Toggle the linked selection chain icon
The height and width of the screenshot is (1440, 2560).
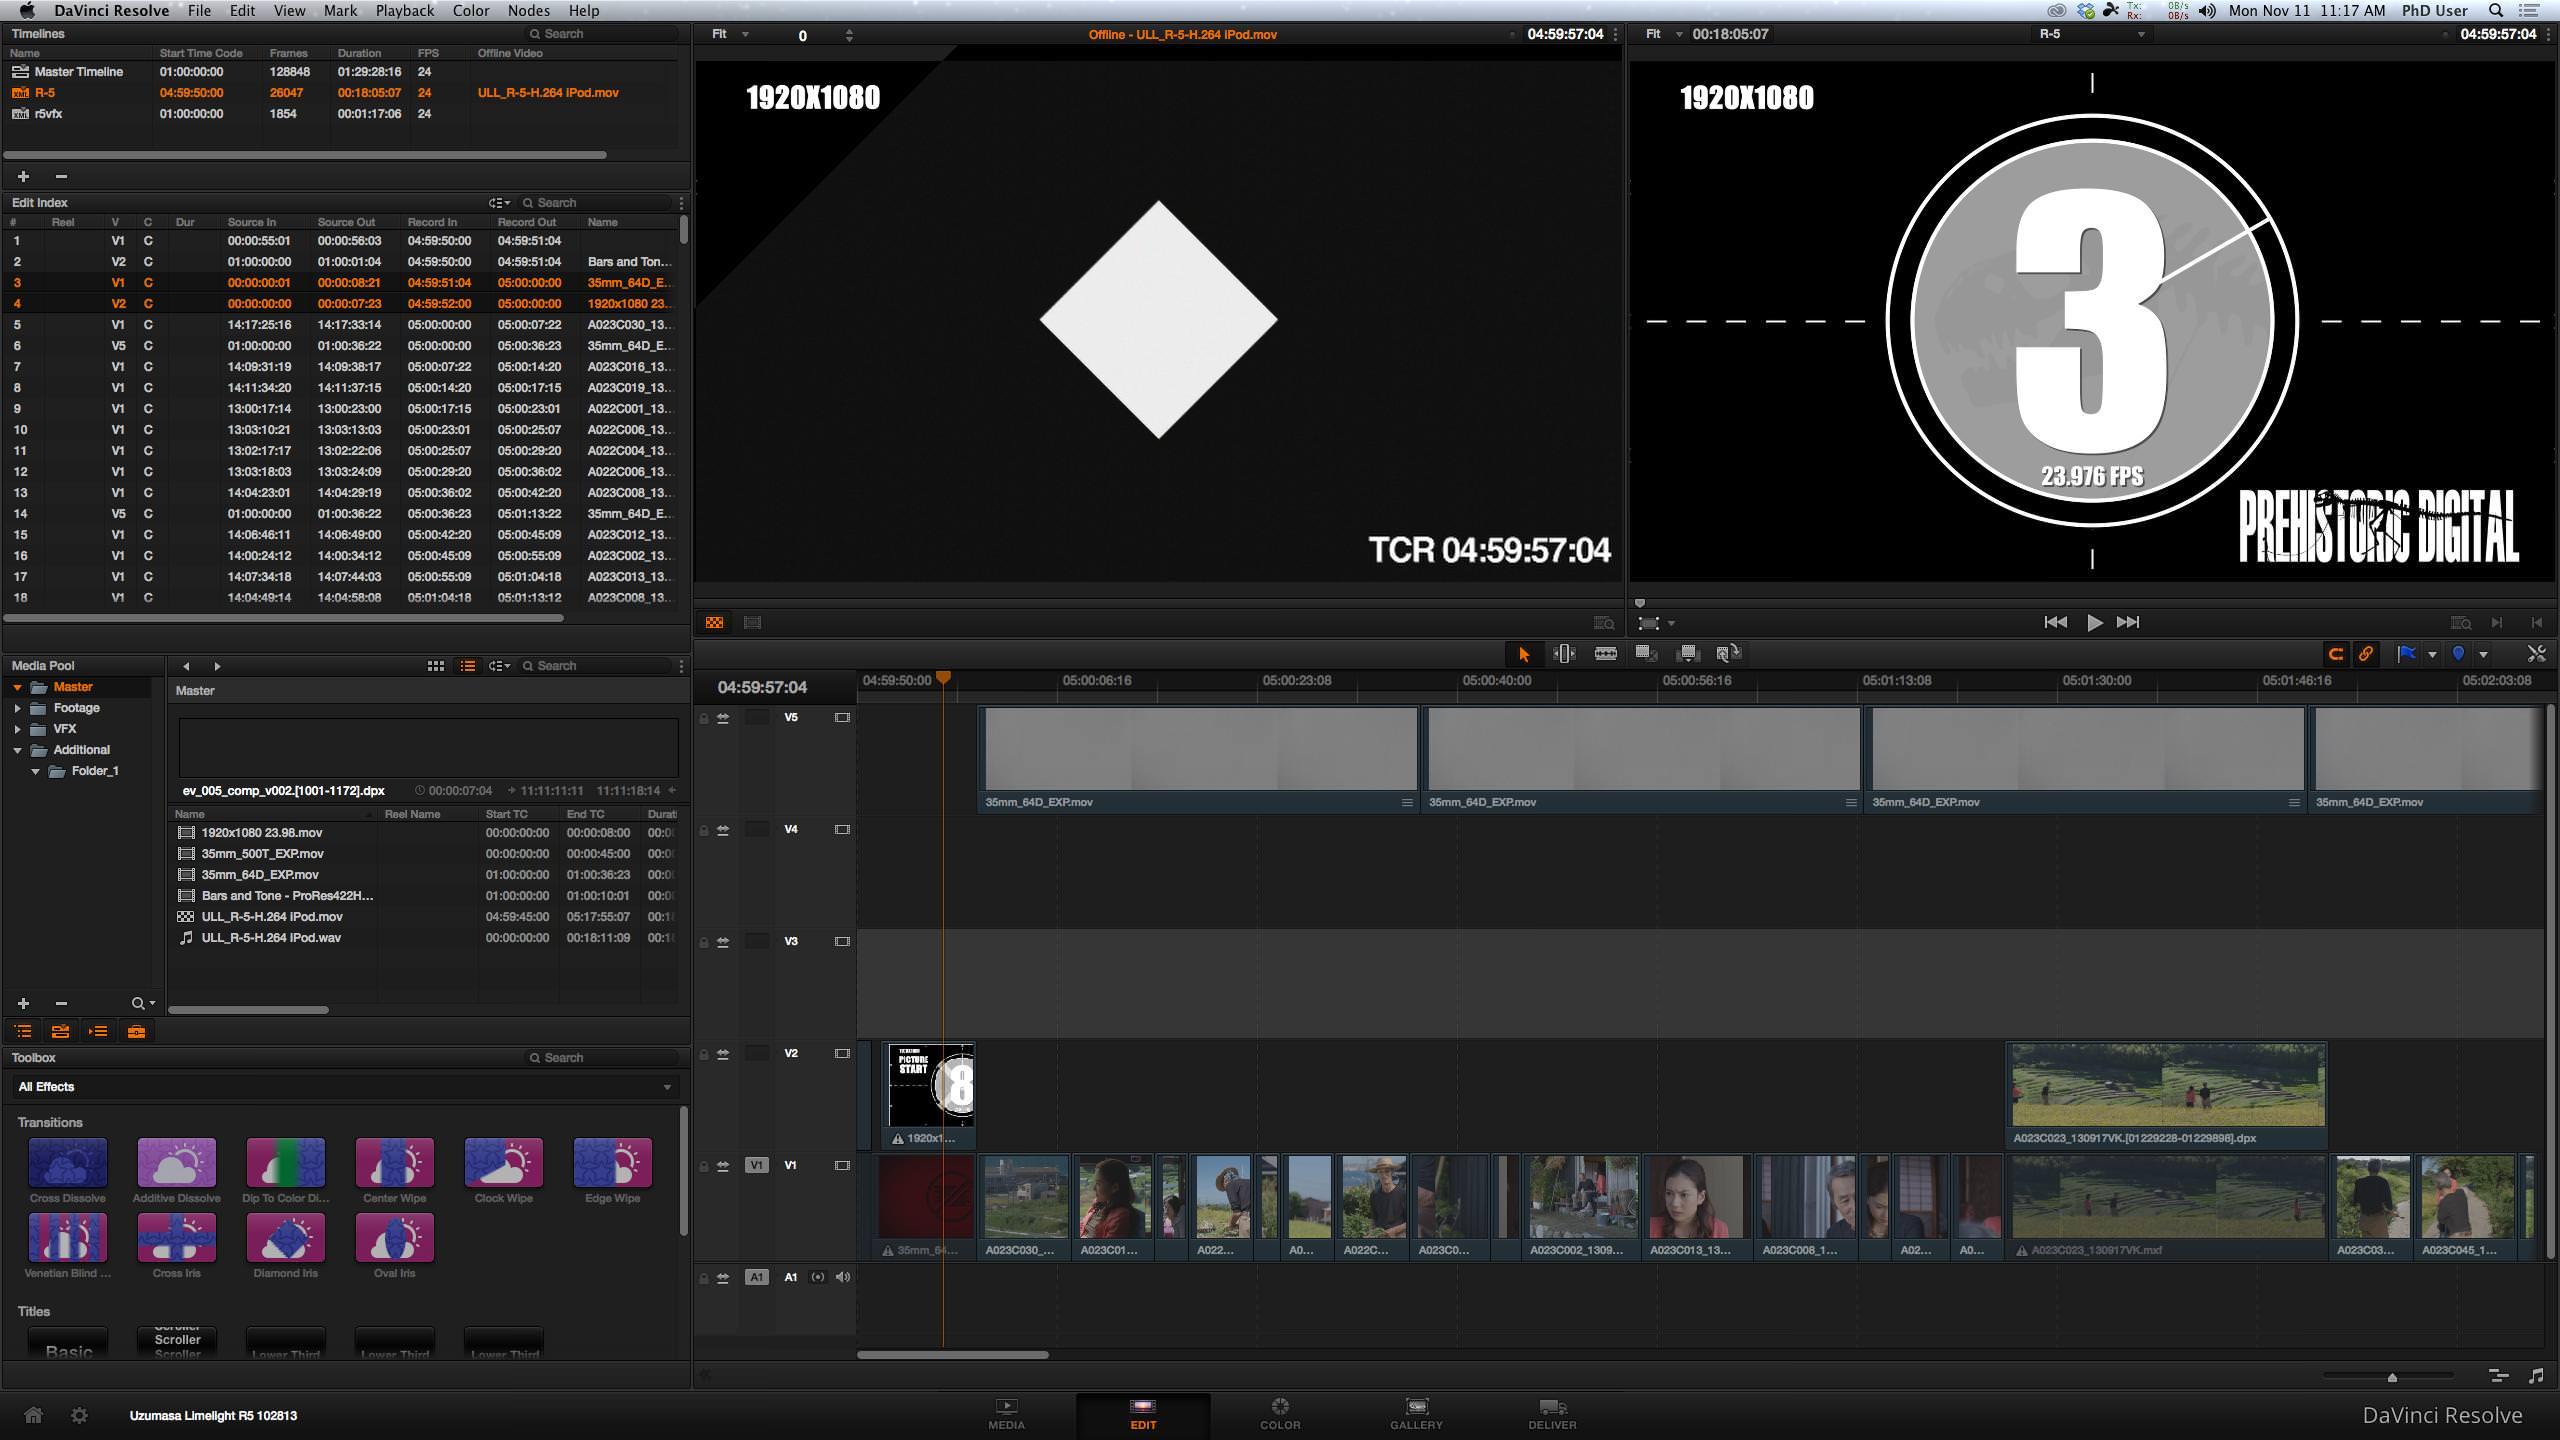[x=2366, y=654]
